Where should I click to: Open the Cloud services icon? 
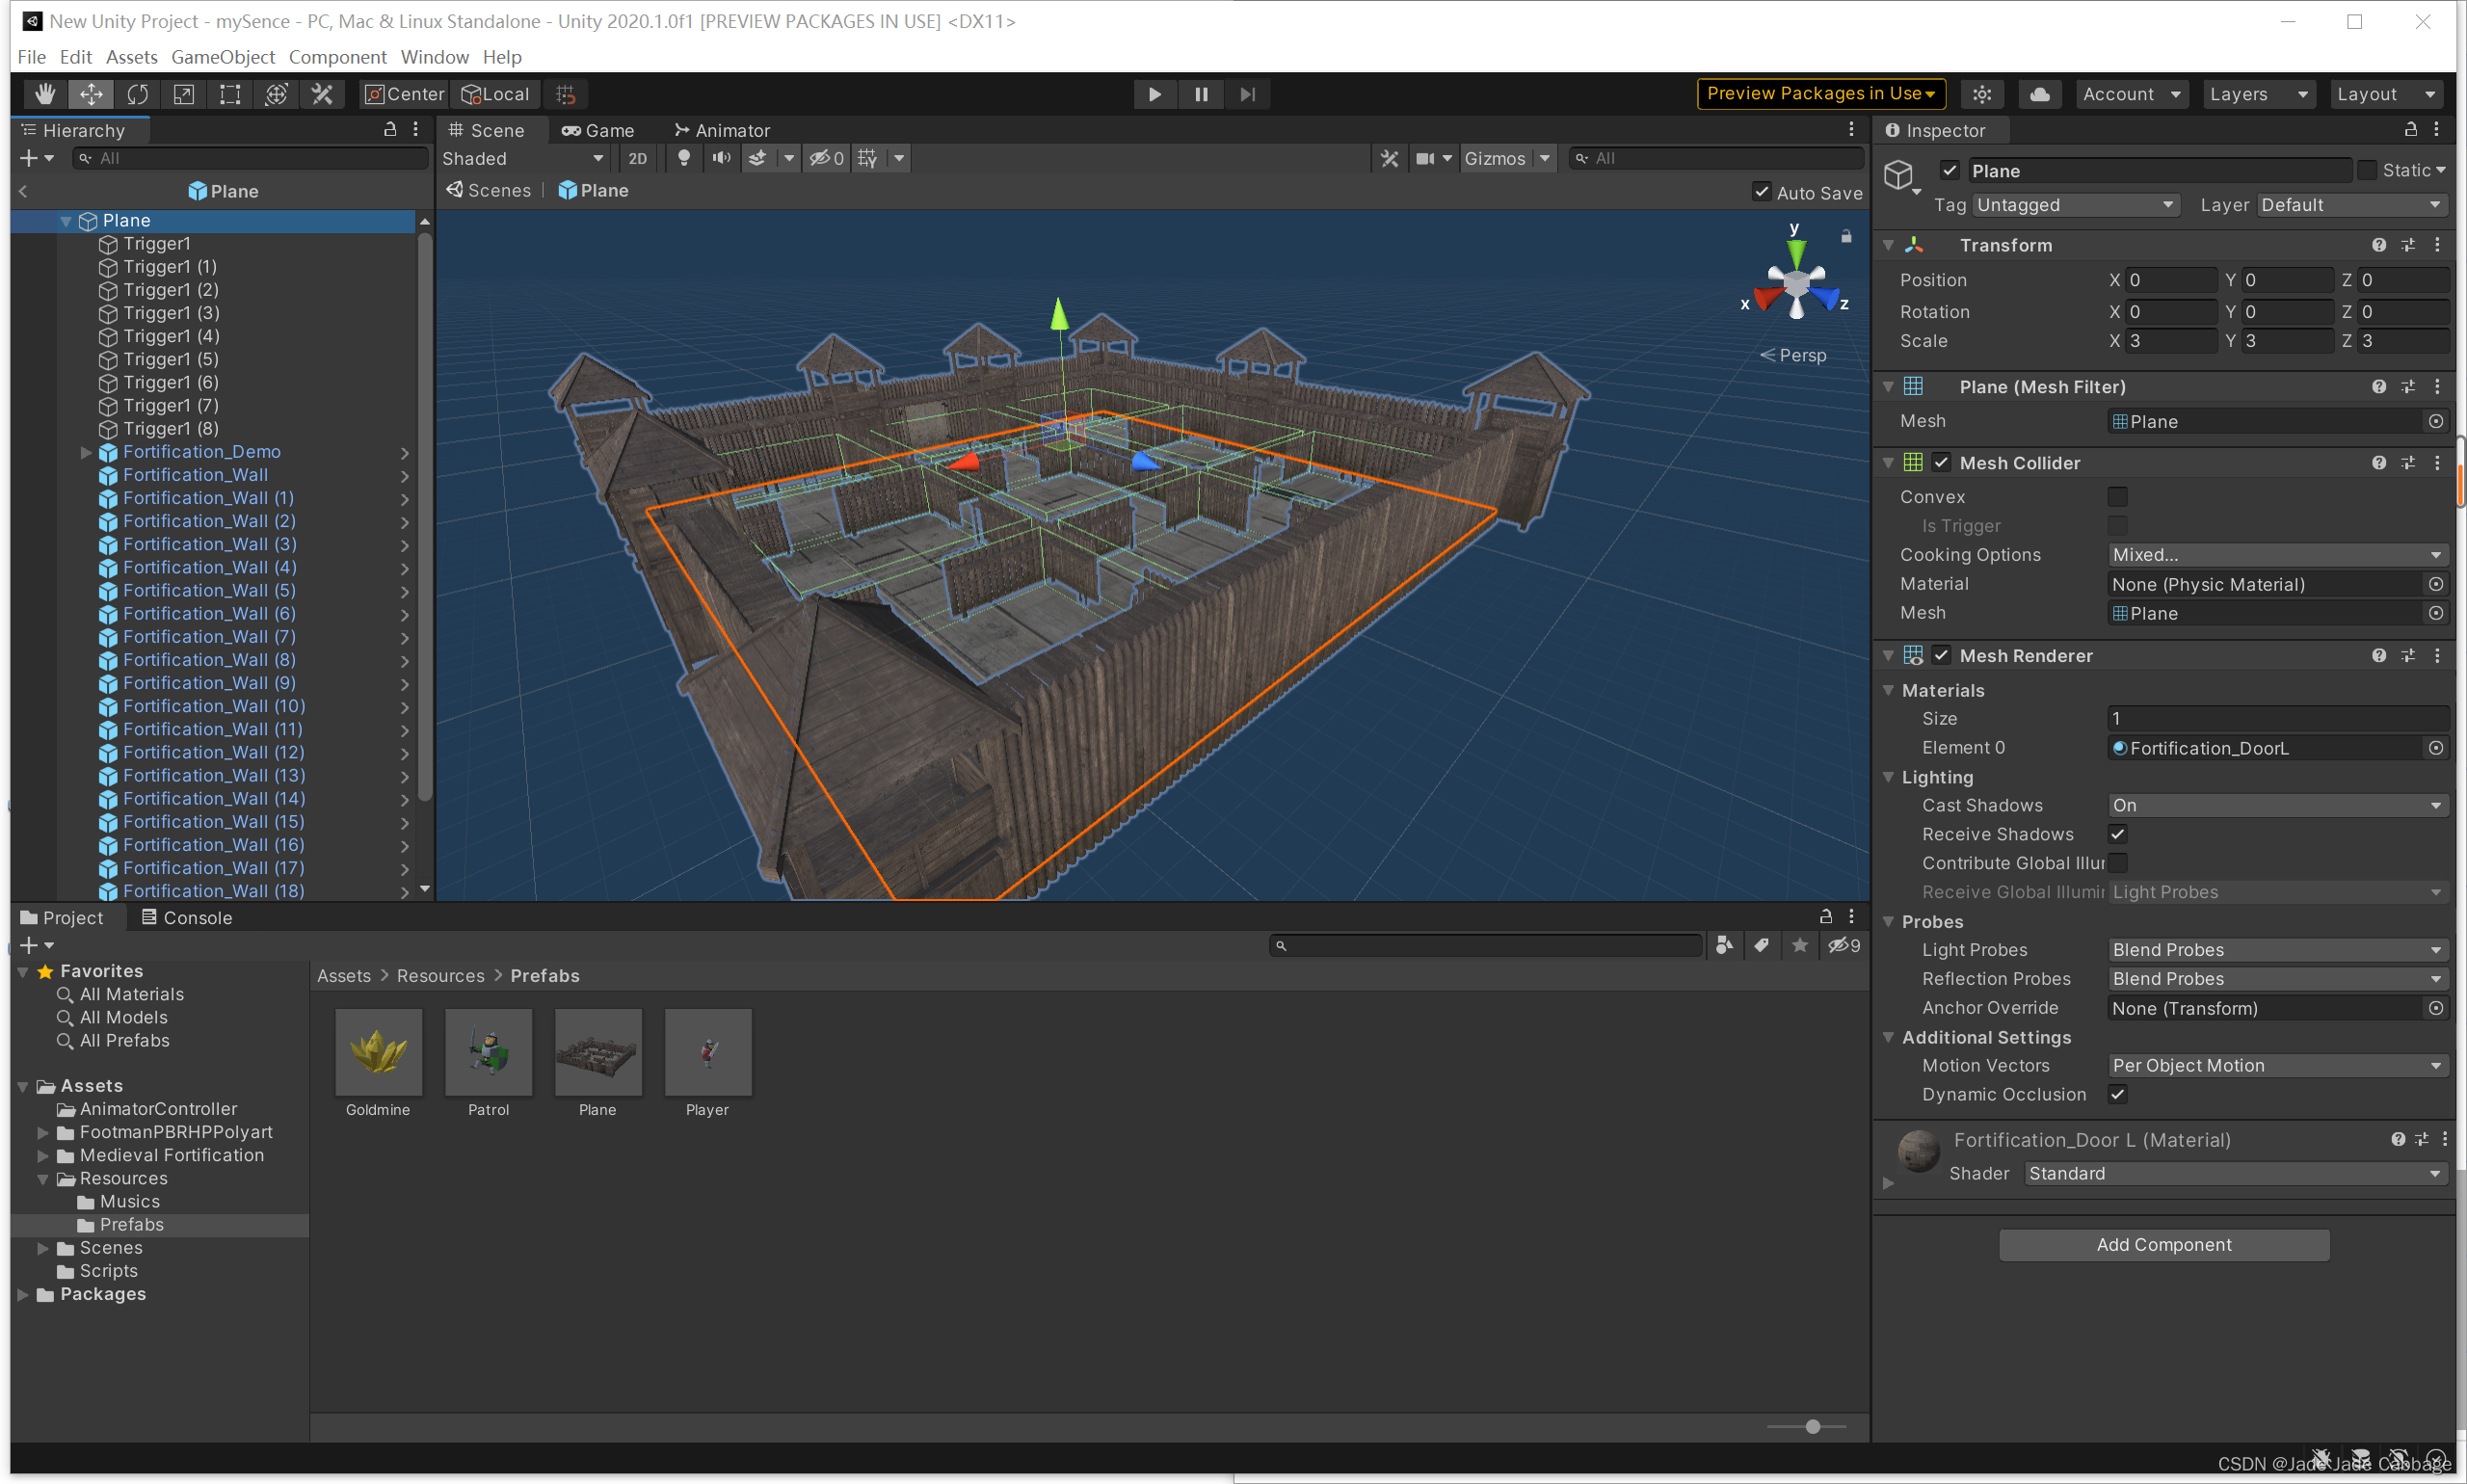click(2039, 94)
